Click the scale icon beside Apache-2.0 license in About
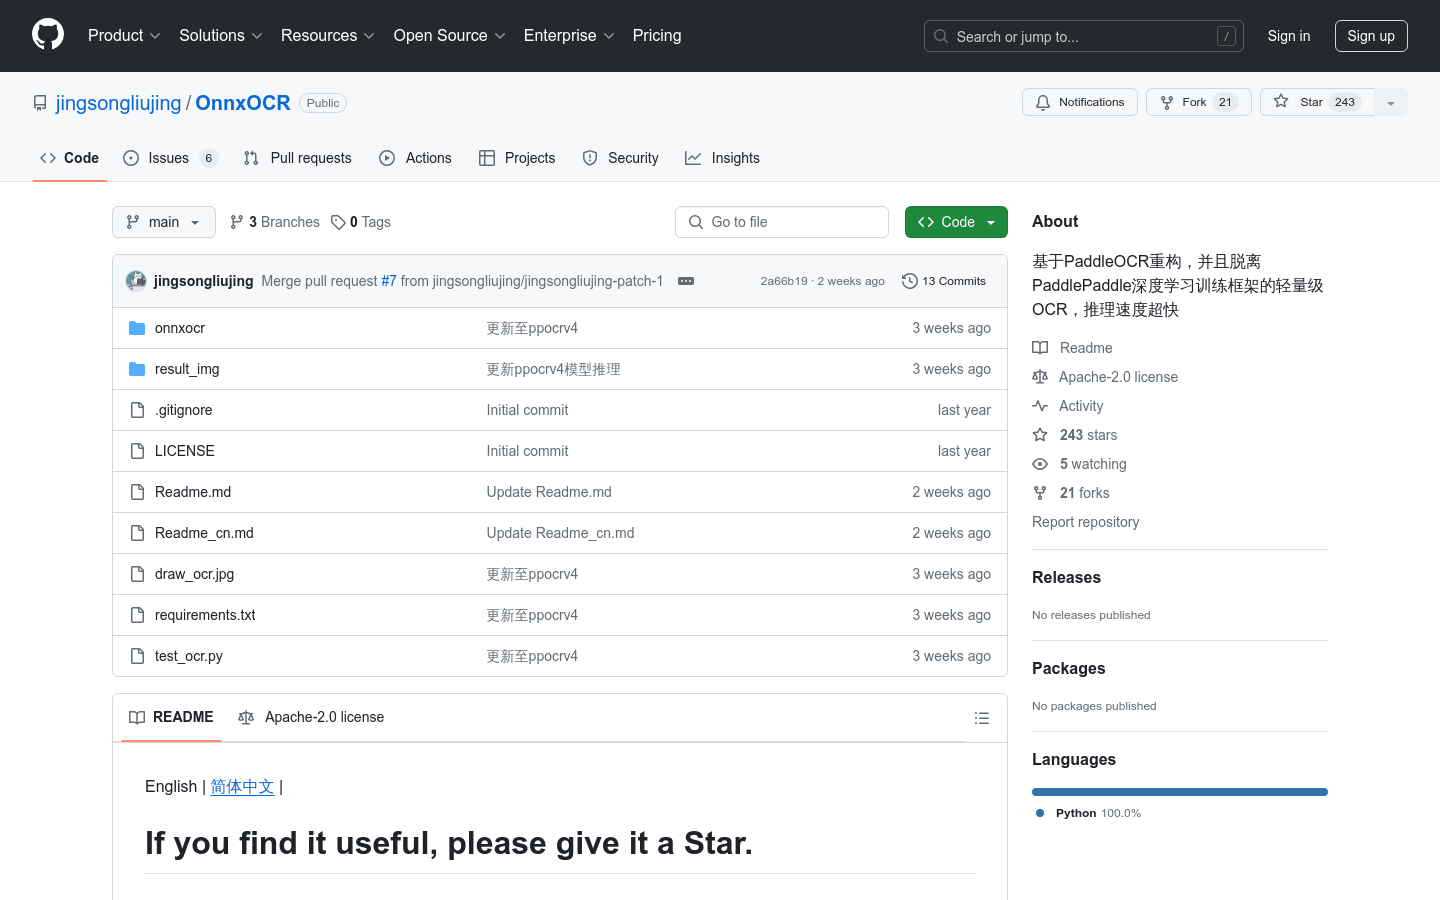Viewport: 1440px width, 900px height. pyautogui.click(x=1040, y=377)
